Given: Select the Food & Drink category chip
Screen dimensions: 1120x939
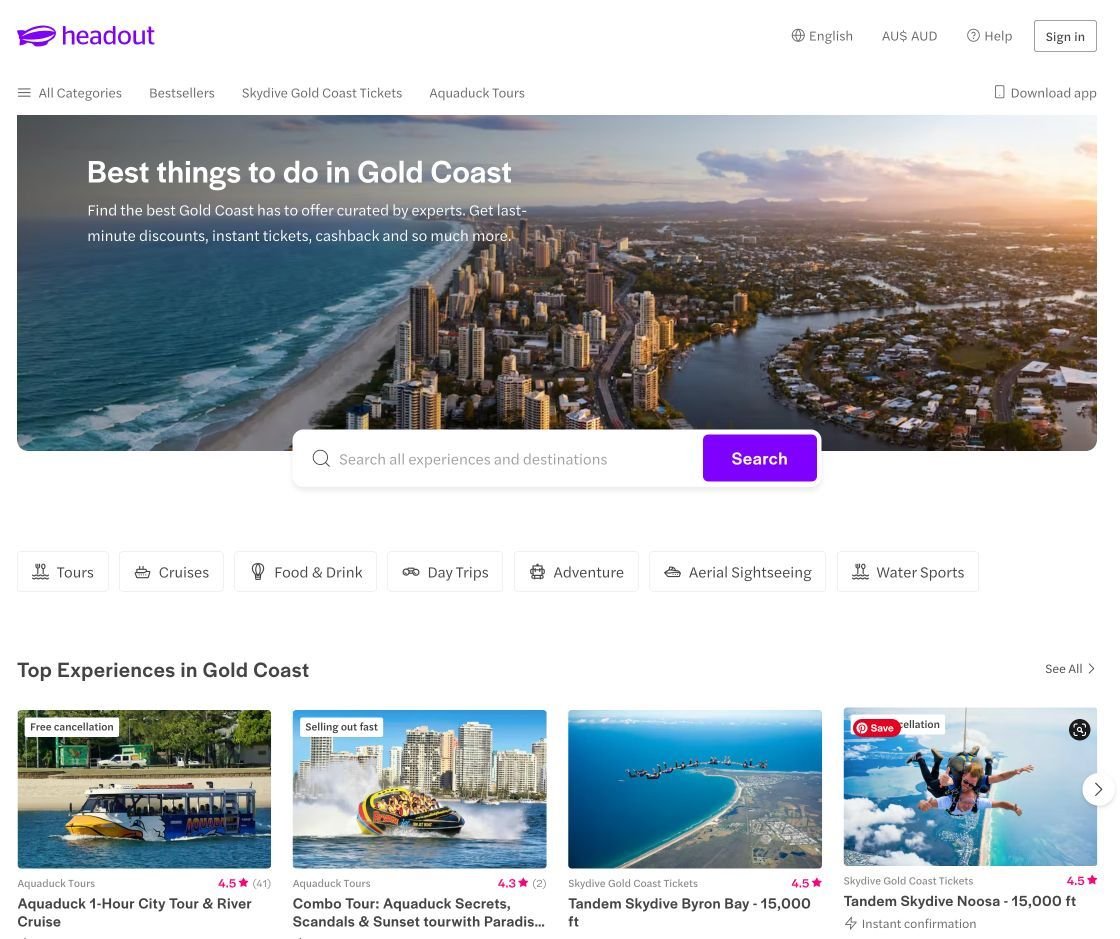Looking at the screenshot, I should 306,571.
